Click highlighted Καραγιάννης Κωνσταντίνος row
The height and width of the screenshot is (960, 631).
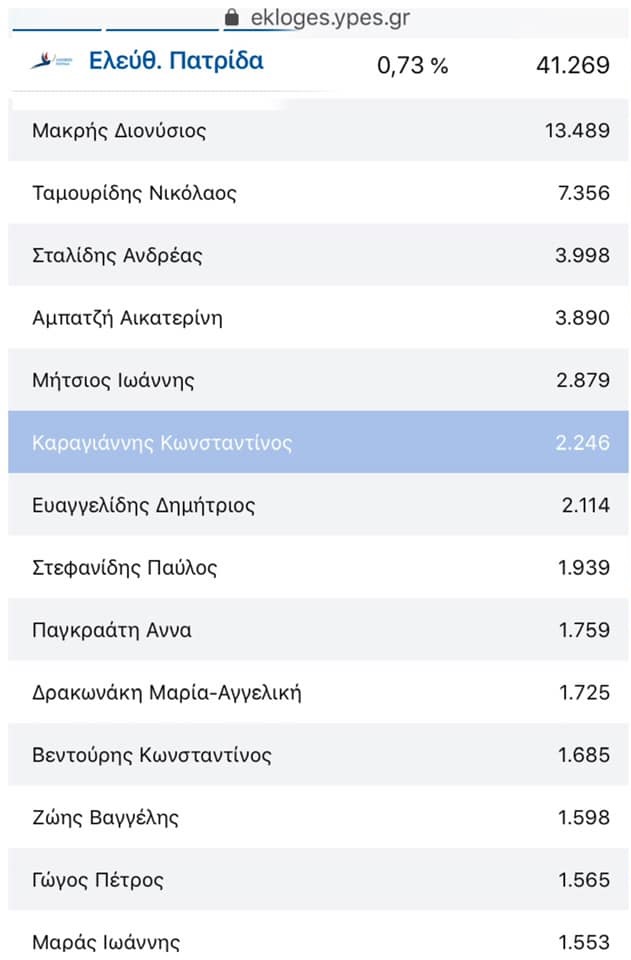pyautogui.click(x=318, y=443)
